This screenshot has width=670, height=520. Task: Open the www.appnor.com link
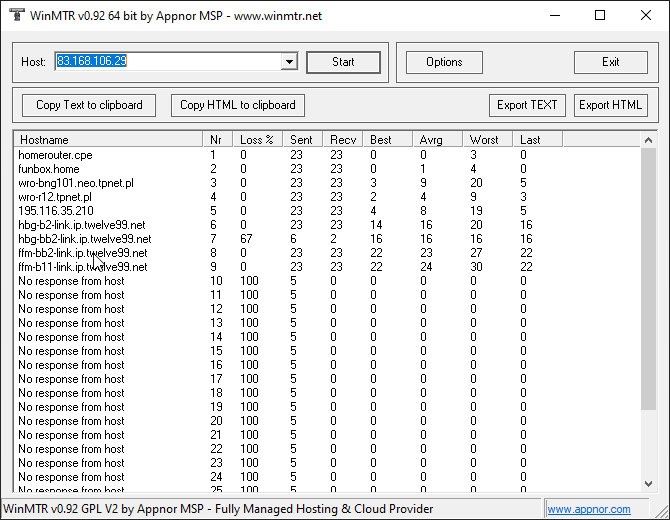click(589, 510)
